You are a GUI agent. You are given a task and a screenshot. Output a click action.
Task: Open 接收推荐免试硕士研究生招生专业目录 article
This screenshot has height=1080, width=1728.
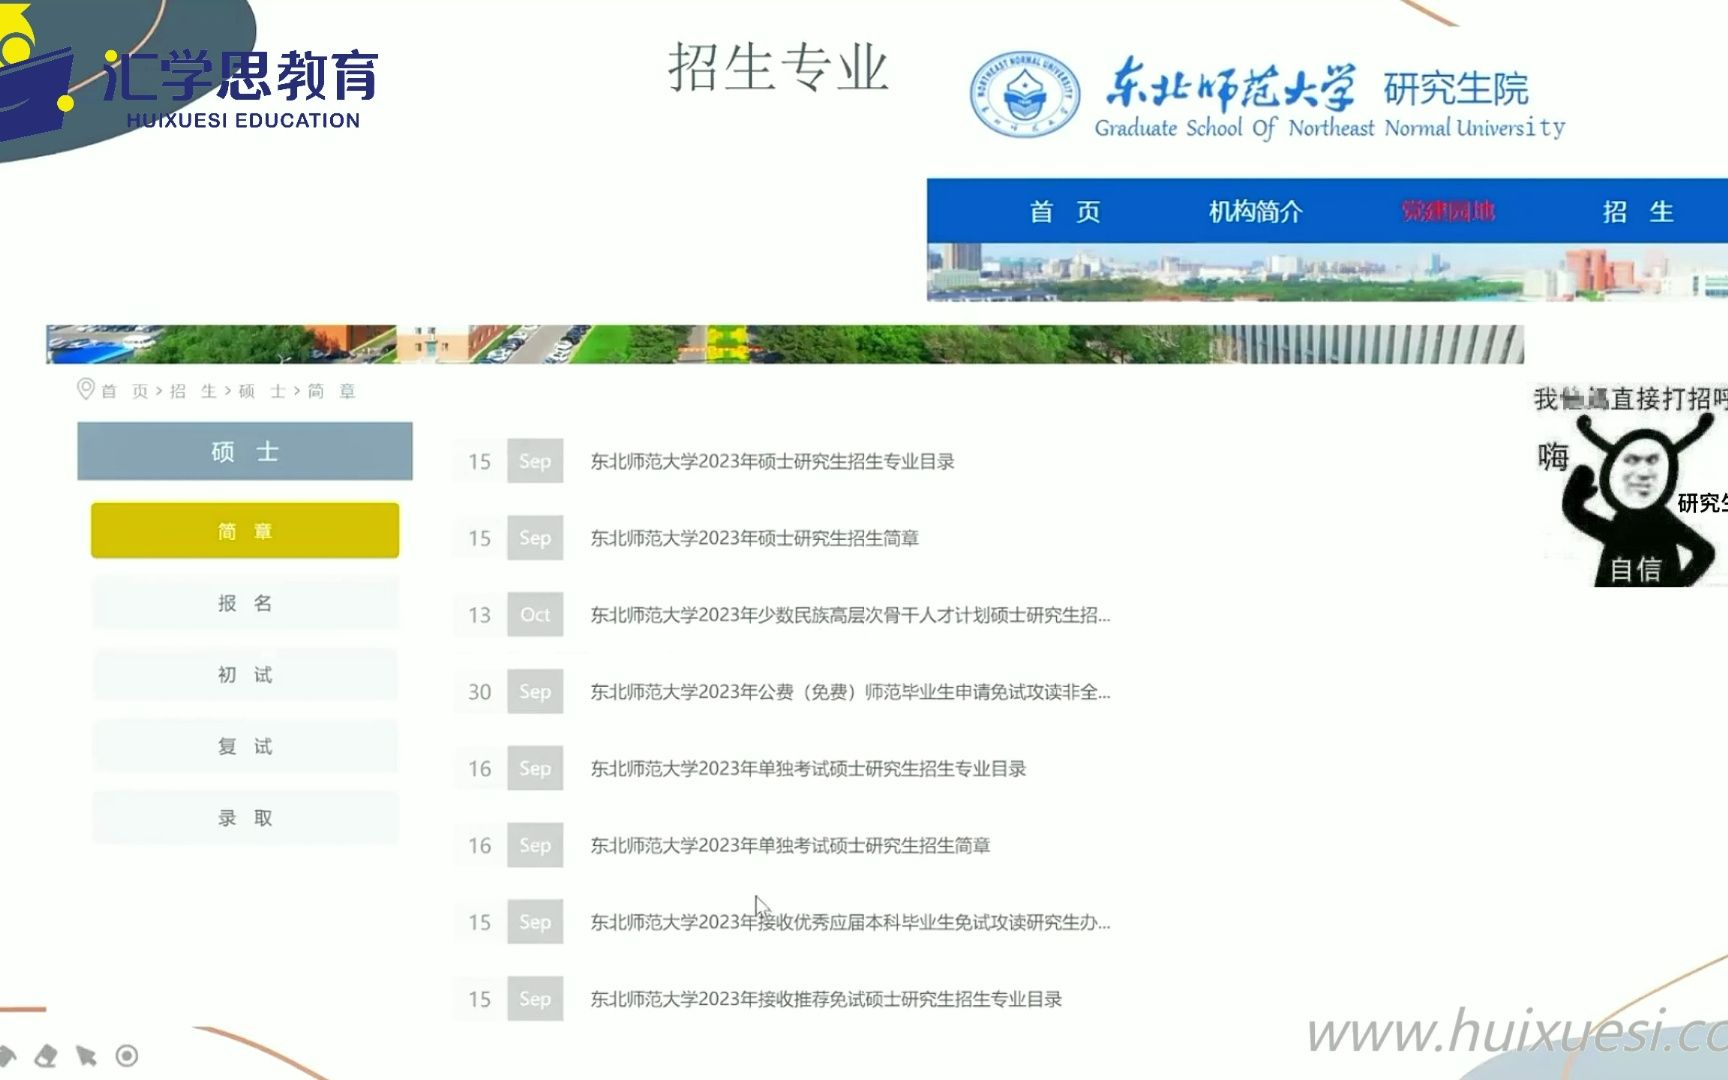click(826, 999)
